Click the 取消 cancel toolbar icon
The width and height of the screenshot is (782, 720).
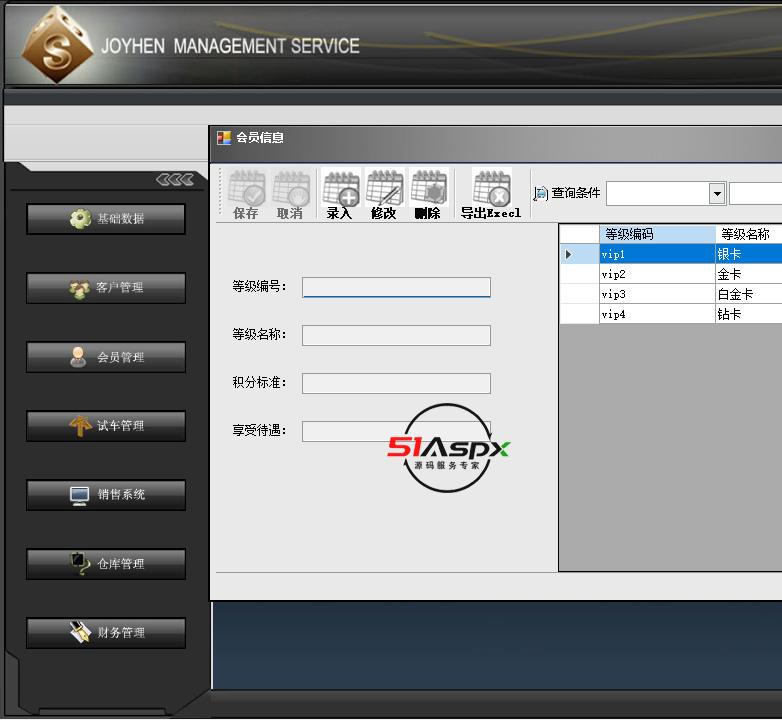[x=290, y=194]
